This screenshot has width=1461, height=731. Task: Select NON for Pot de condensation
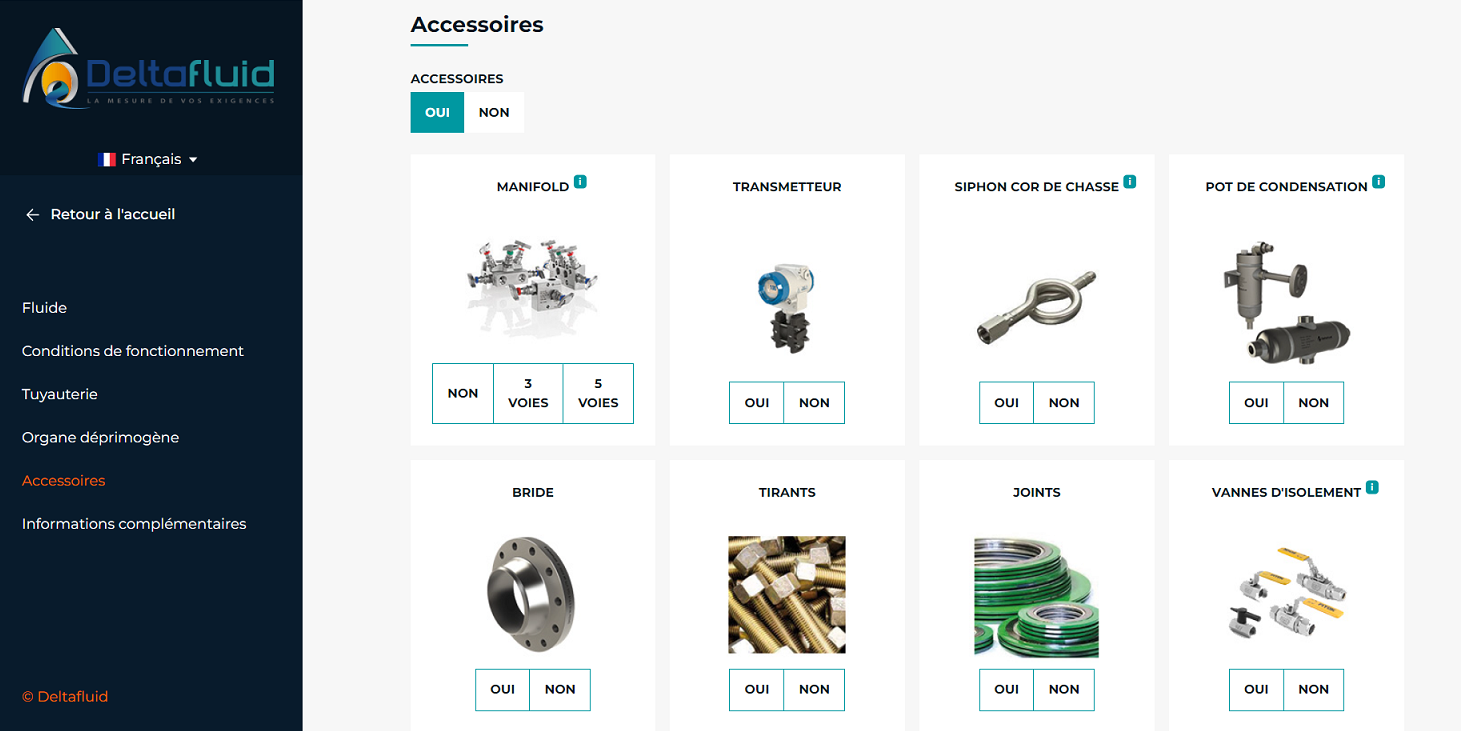click(x=1313, y=403)
